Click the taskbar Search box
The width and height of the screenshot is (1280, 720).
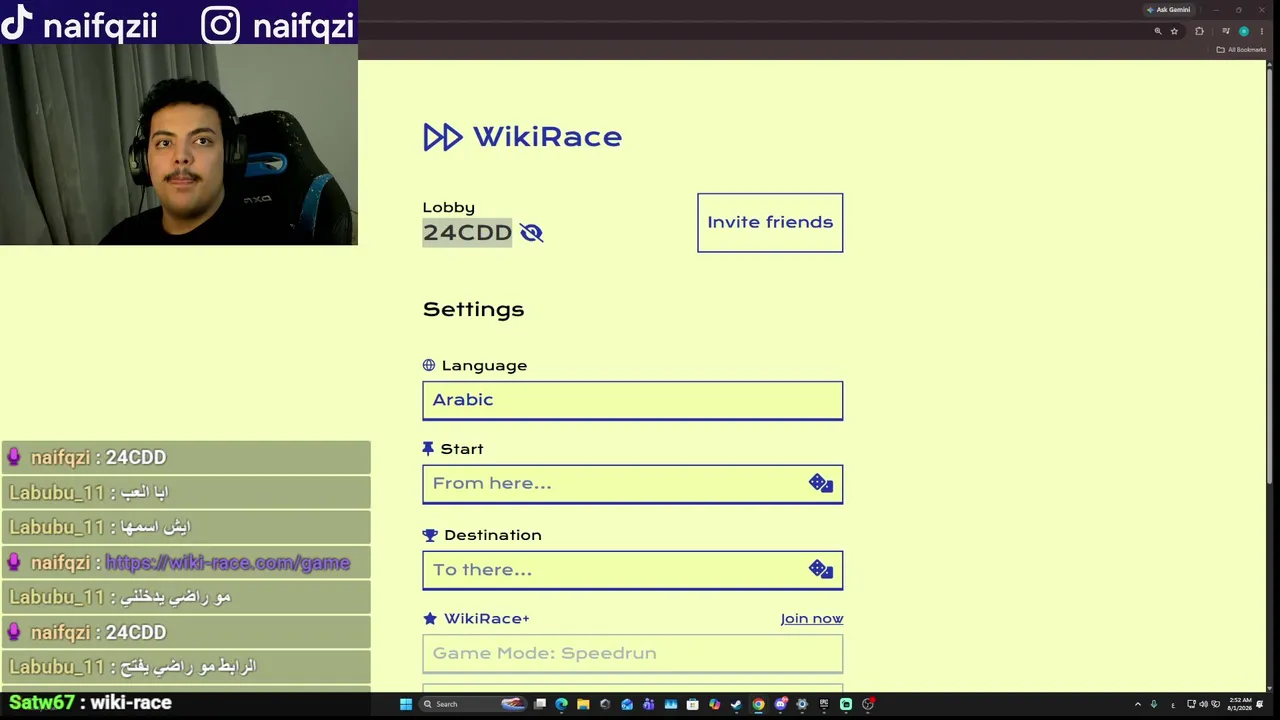coord(473,704)
